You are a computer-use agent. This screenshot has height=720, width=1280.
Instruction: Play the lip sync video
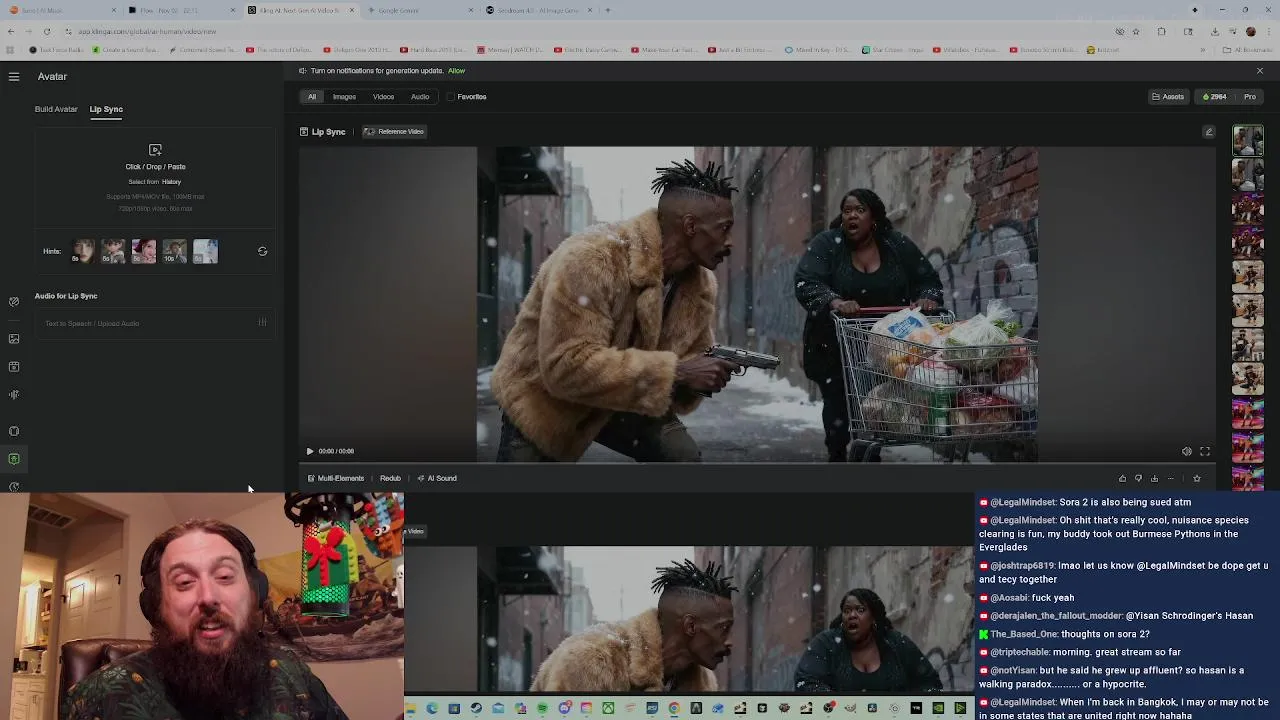pyautogui.click(x=310, y=451)
